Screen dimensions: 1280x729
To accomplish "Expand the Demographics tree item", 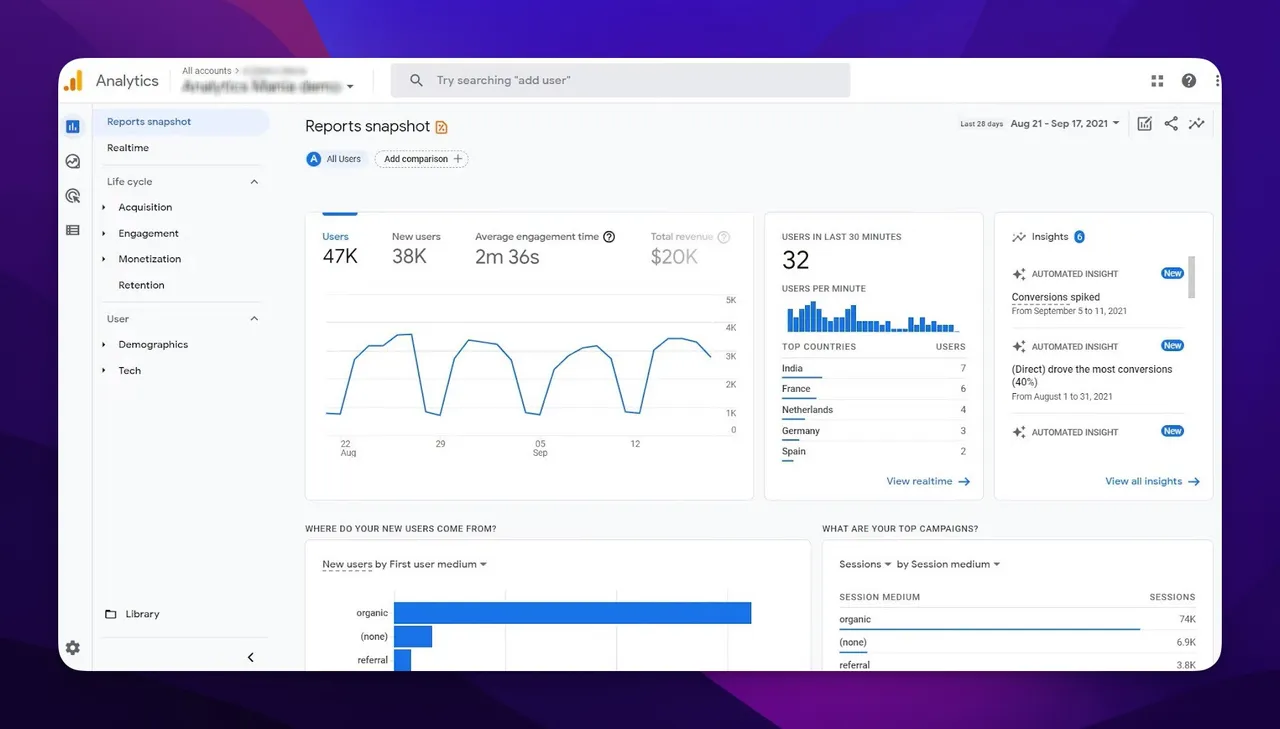I will point(104,344).
